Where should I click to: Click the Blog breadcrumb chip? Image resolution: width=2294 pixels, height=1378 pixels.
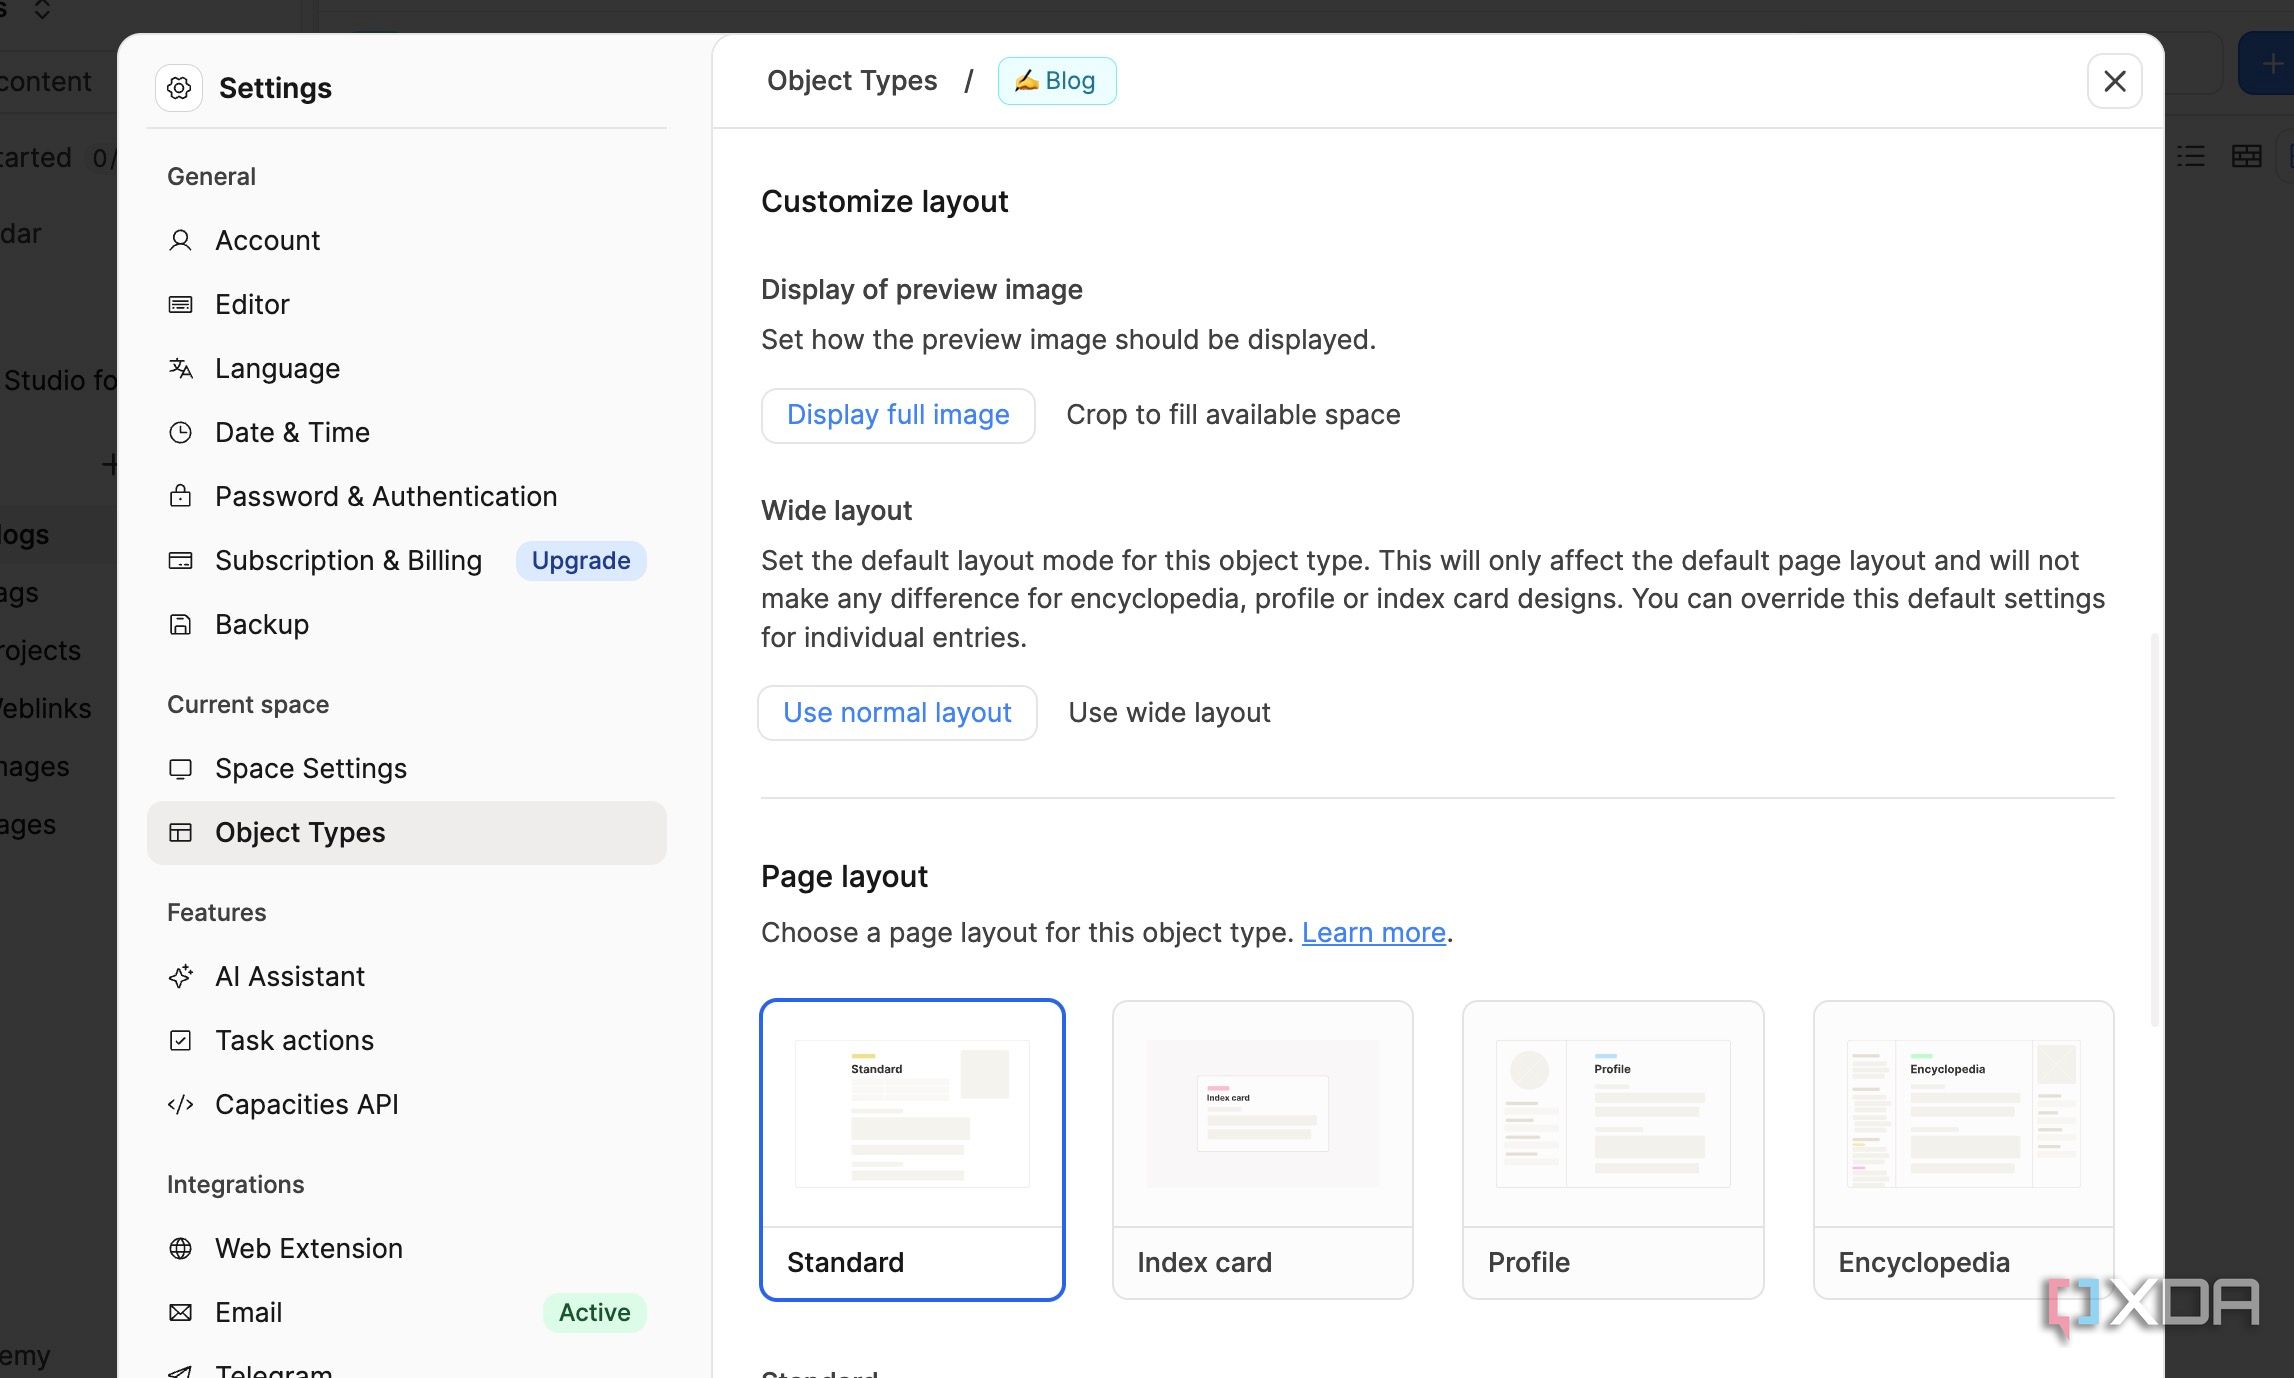click(x=1056, y=80)
